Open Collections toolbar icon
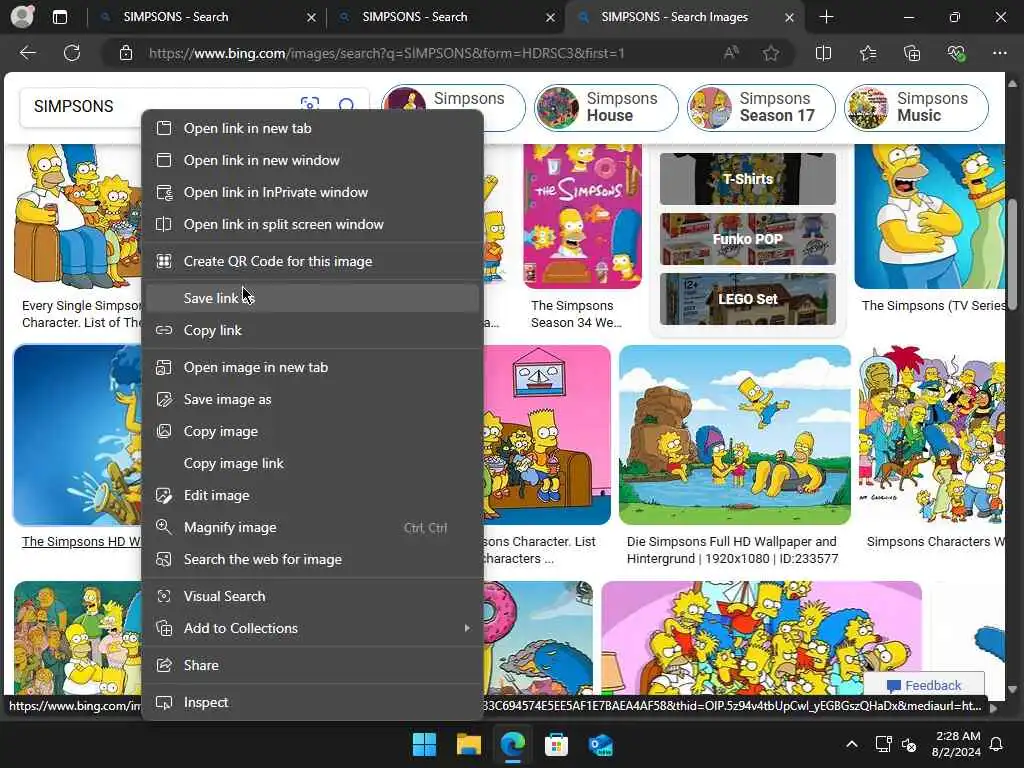The height and width of the screenshot is (768, 1024). pyautogui.click(x=912, y=53)
